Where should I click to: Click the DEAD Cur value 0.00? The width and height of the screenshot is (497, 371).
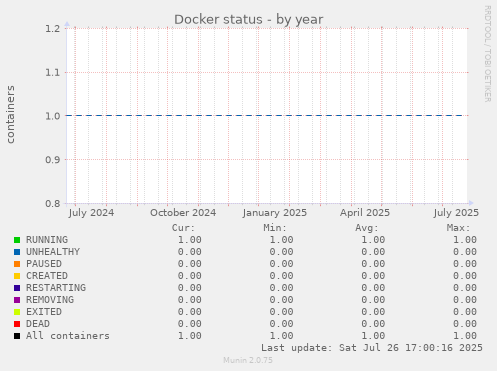189,324
